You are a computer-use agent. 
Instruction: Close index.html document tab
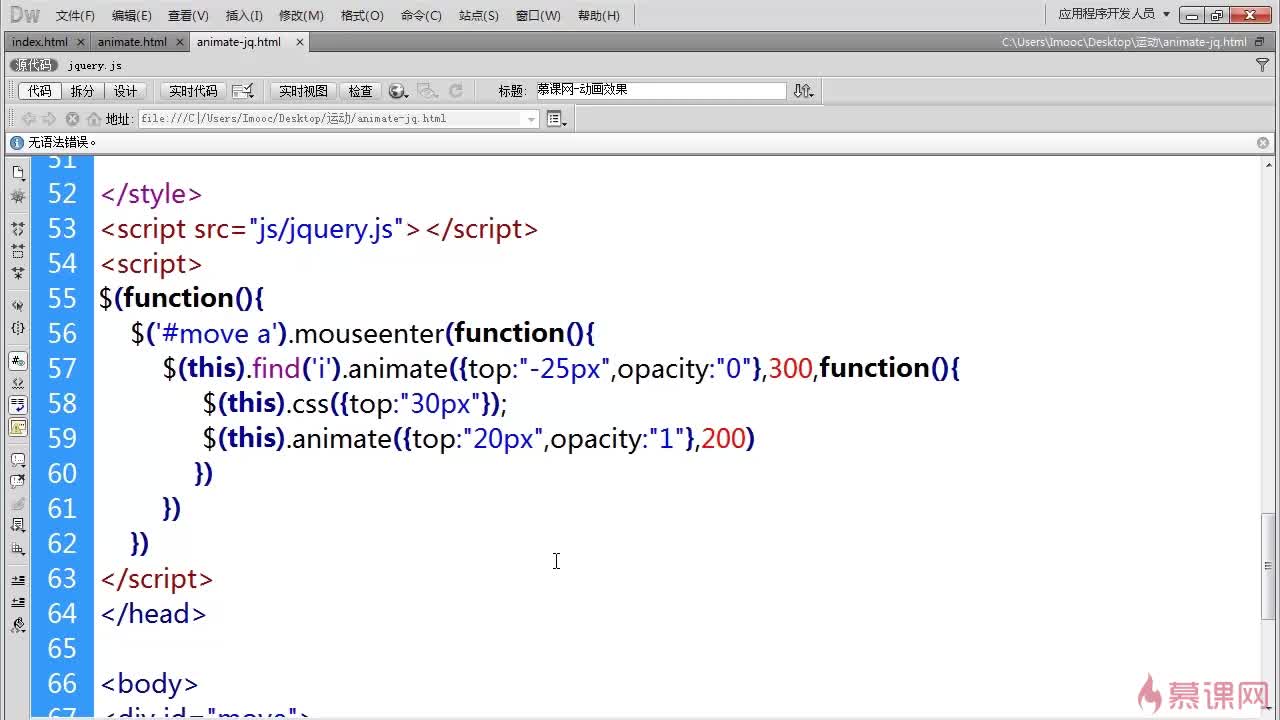point(80,42)
